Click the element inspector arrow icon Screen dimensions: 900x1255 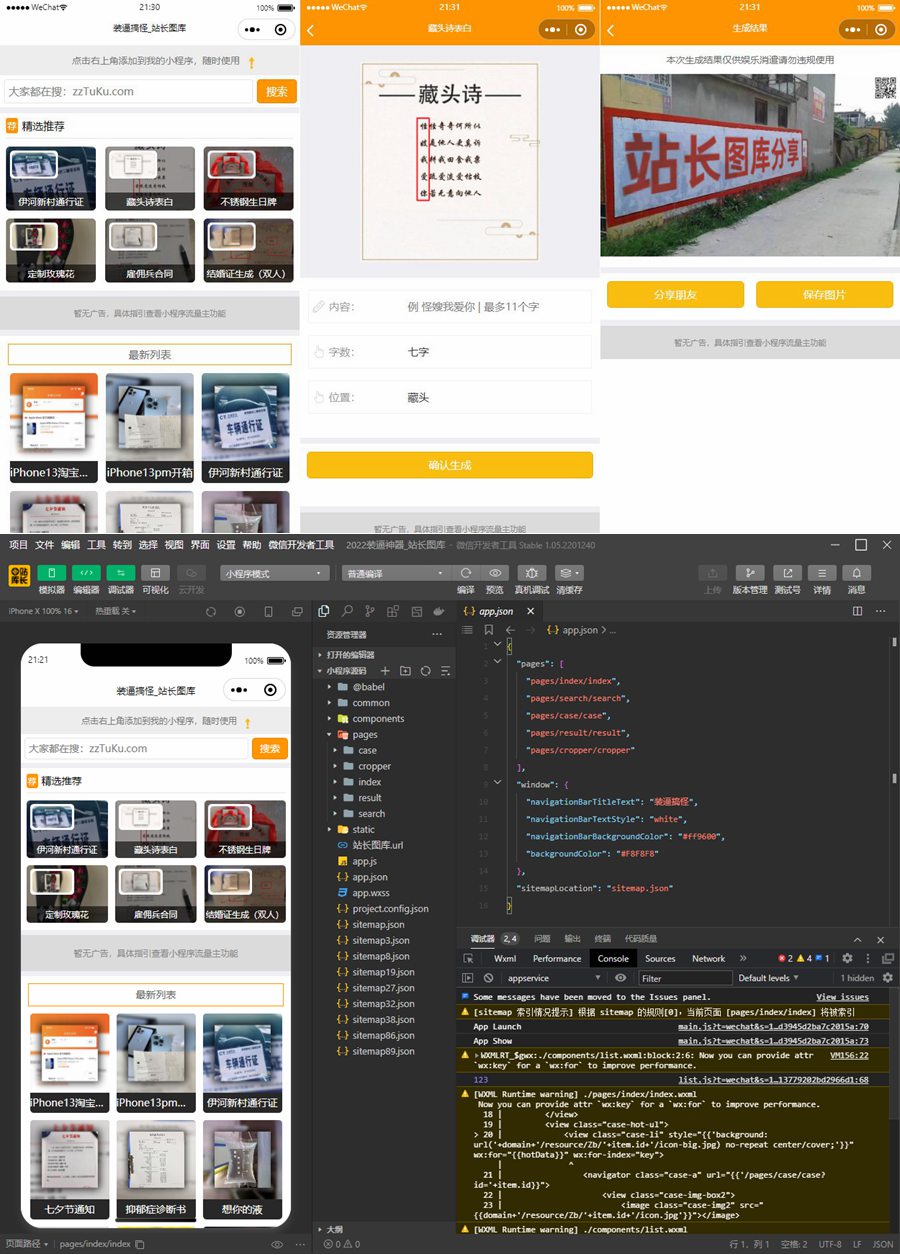tap(468, 958)
